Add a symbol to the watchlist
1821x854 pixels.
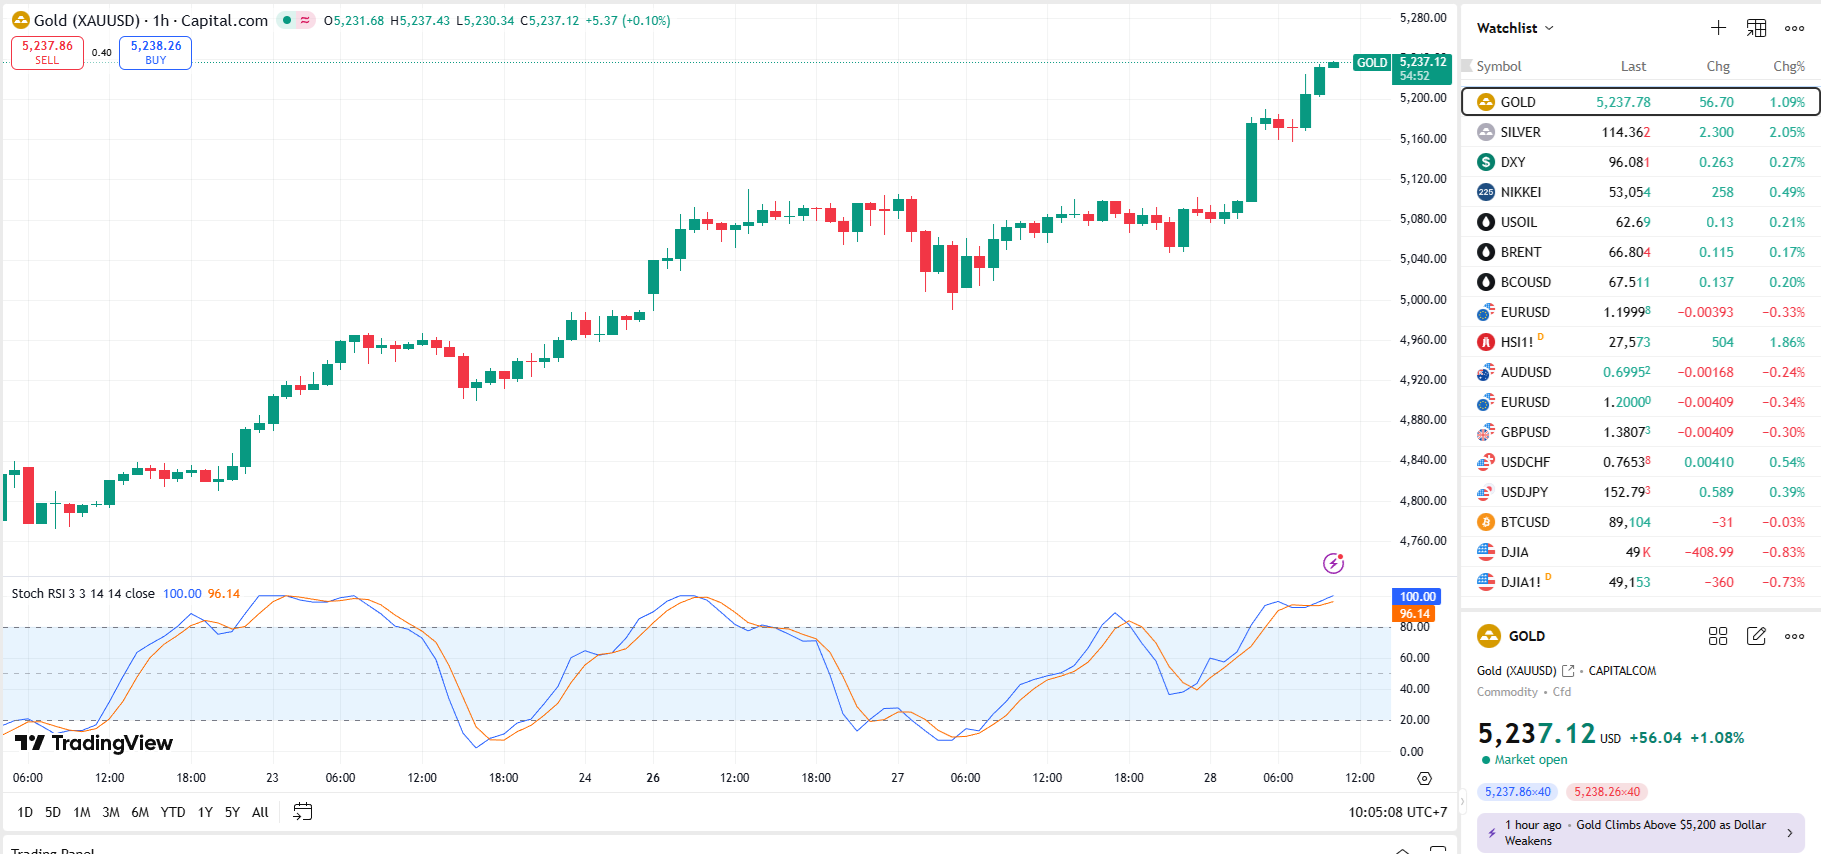click(1718, 28)
